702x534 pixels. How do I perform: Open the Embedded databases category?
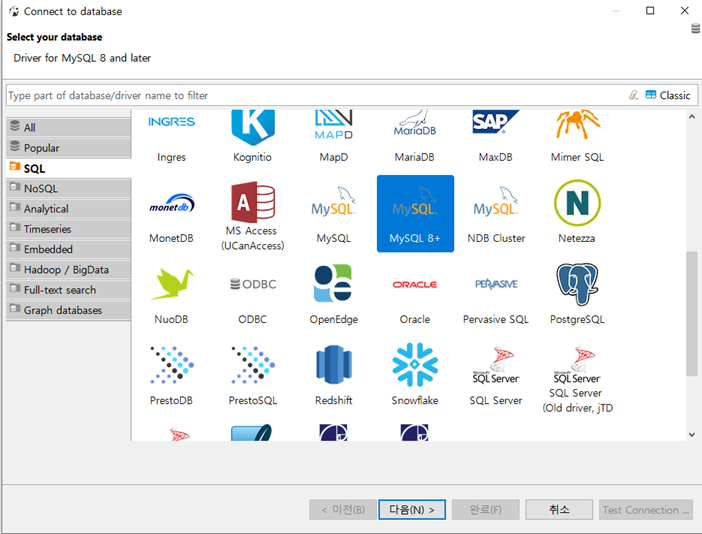click(x=68, y=249)
